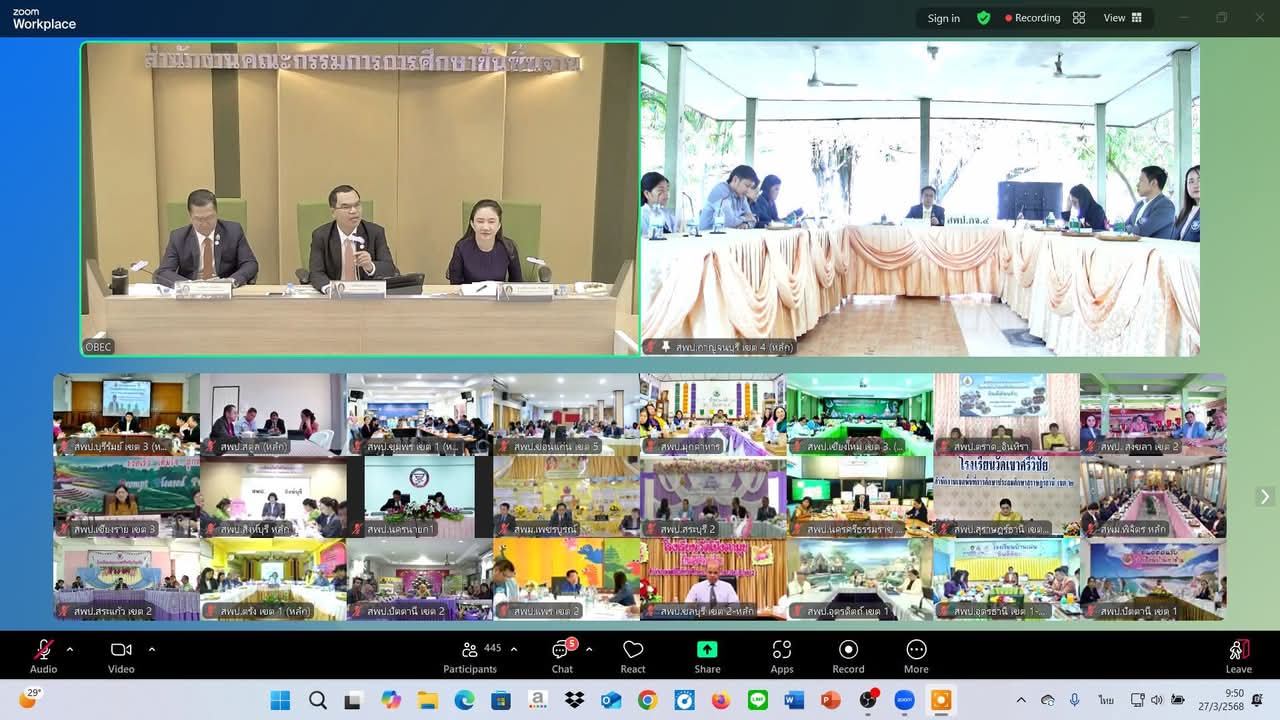This screenshot has width=1280, height=720.
Task: Expand audio options arrow beside Audio
Action: coord(70,649)
